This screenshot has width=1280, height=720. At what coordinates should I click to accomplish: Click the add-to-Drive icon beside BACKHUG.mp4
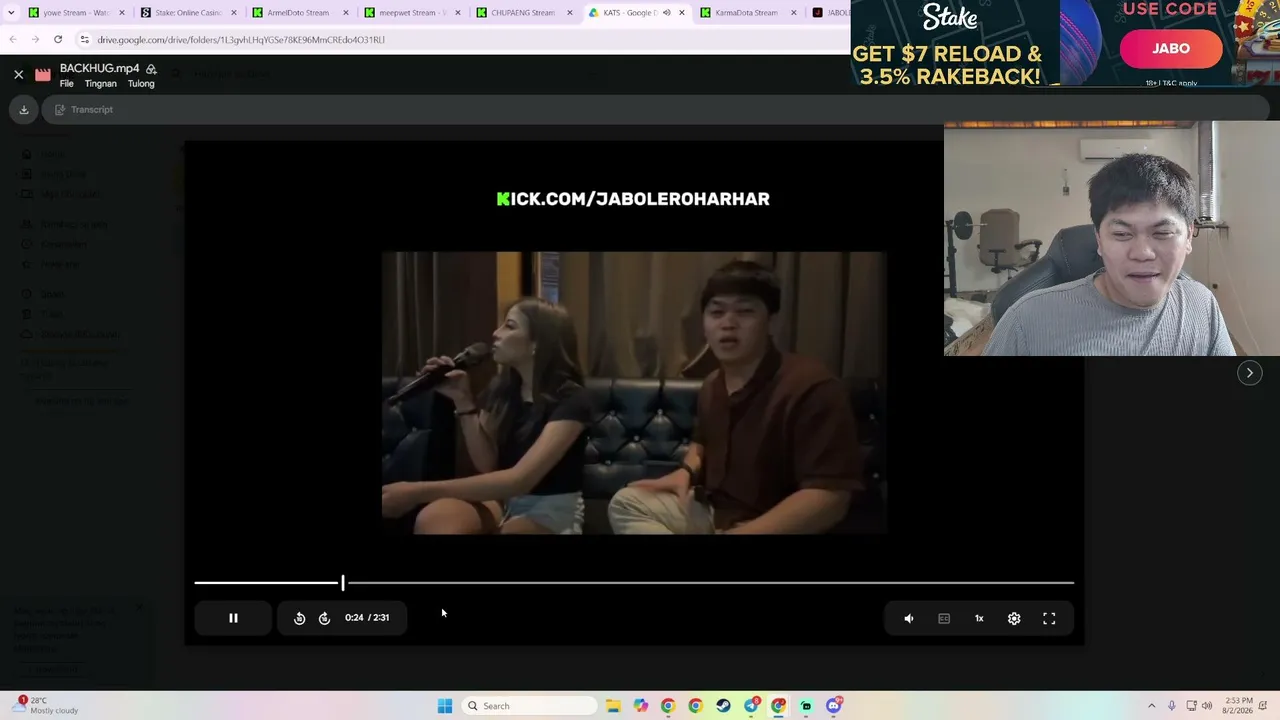click(x=151, y=69)
